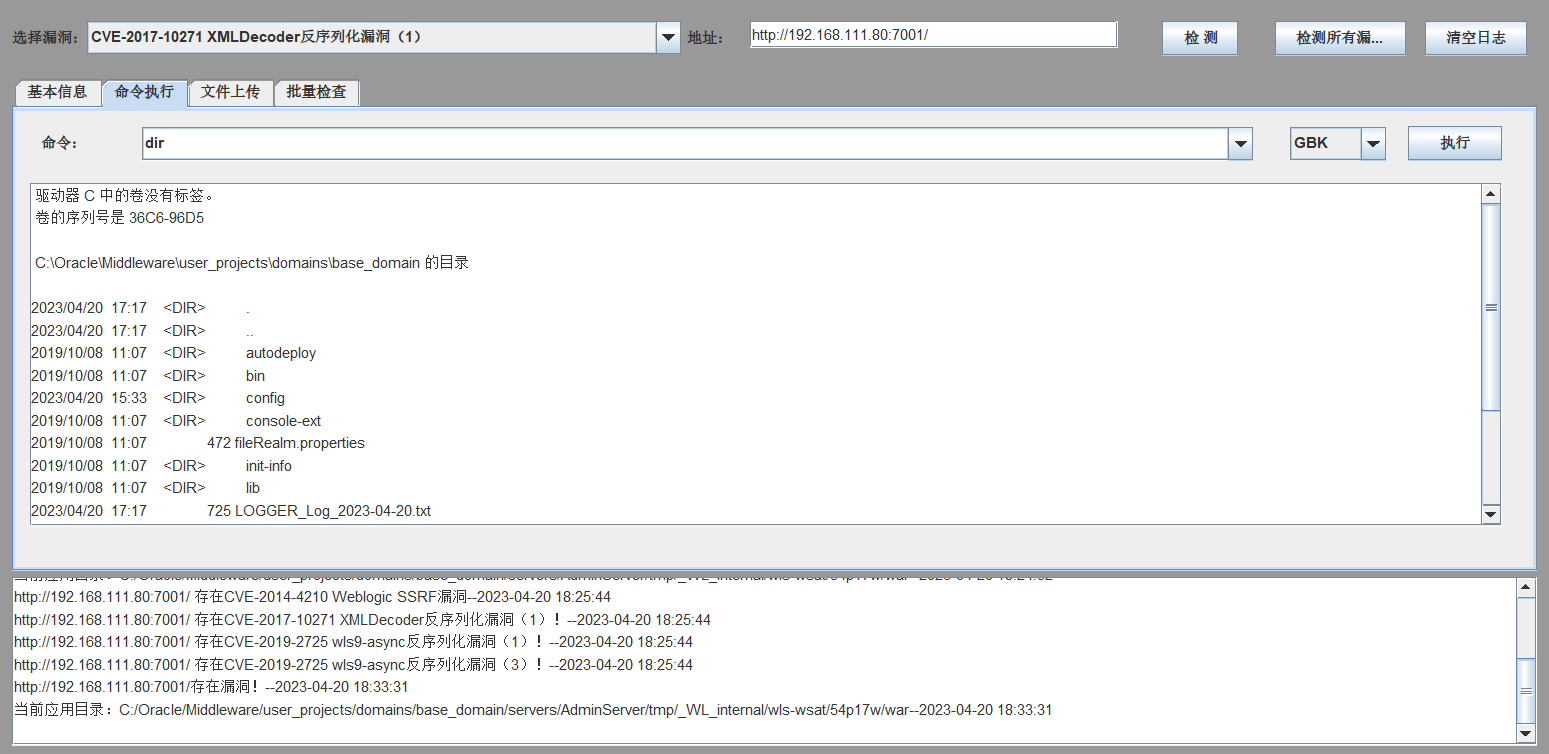Switch to the 文件上传 tab
1549x754 pixels.
(230, 92)
